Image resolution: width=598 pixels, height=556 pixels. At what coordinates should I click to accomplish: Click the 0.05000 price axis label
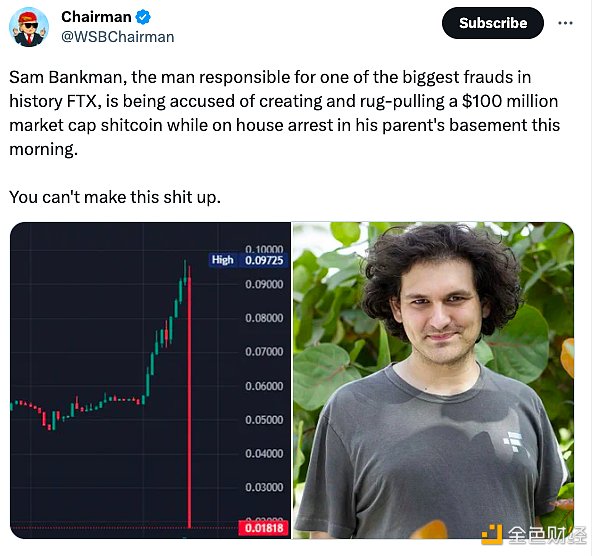coord(264,420)
